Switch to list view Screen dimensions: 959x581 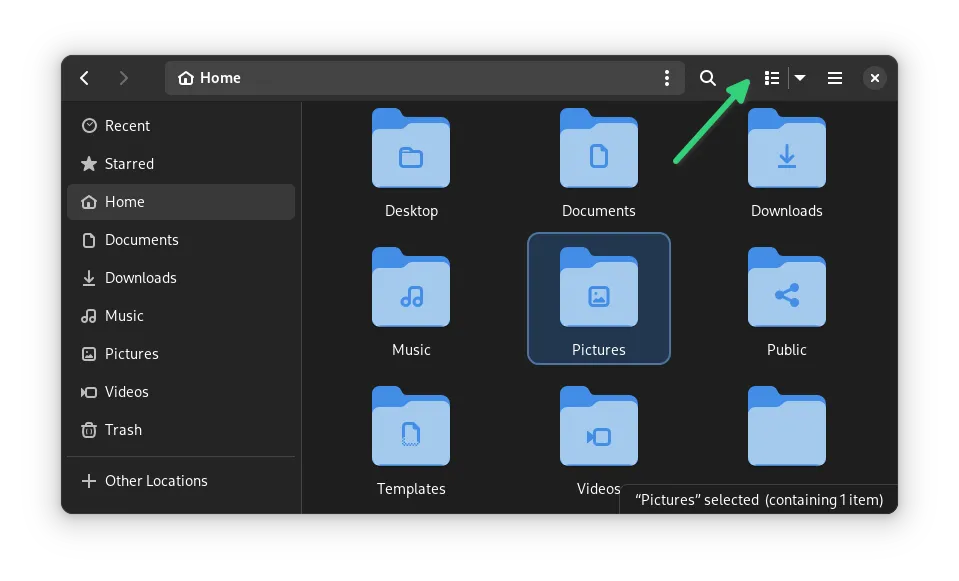[x=771, y=78]
